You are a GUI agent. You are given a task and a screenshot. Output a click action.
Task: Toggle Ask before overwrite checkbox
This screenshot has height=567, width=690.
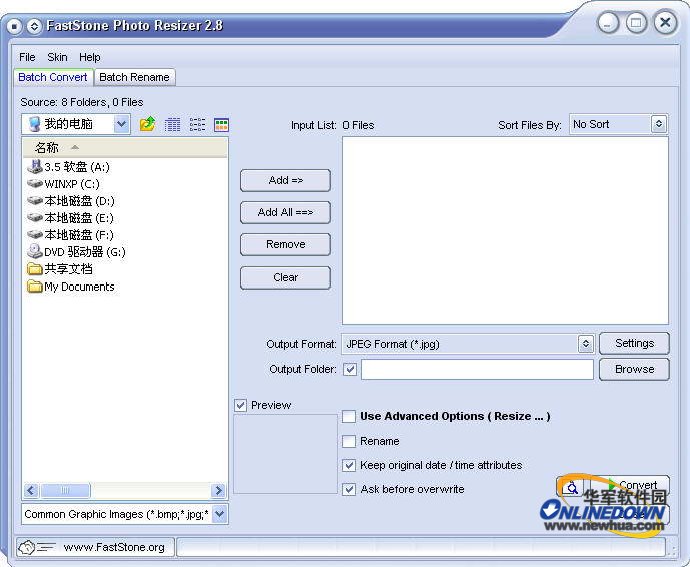click(x=349, y=489)
